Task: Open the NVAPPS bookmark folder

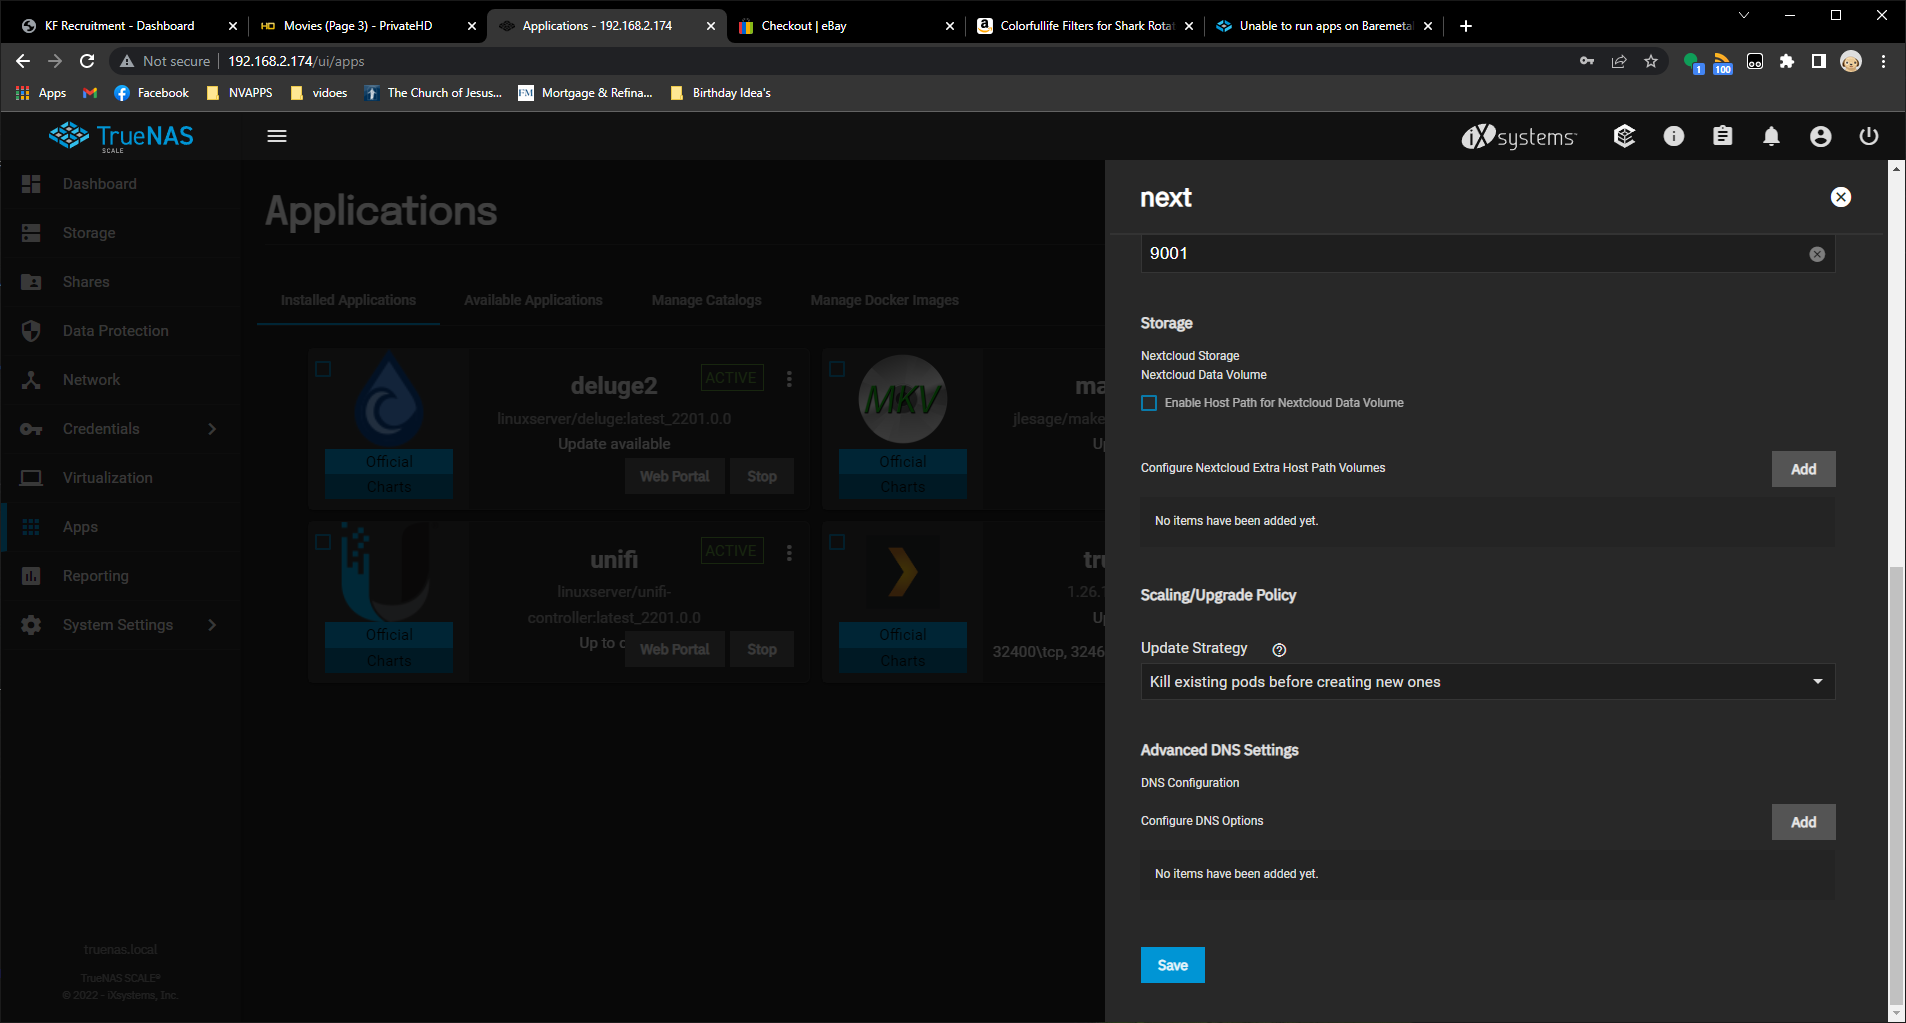Action: (x=240, y=93)
